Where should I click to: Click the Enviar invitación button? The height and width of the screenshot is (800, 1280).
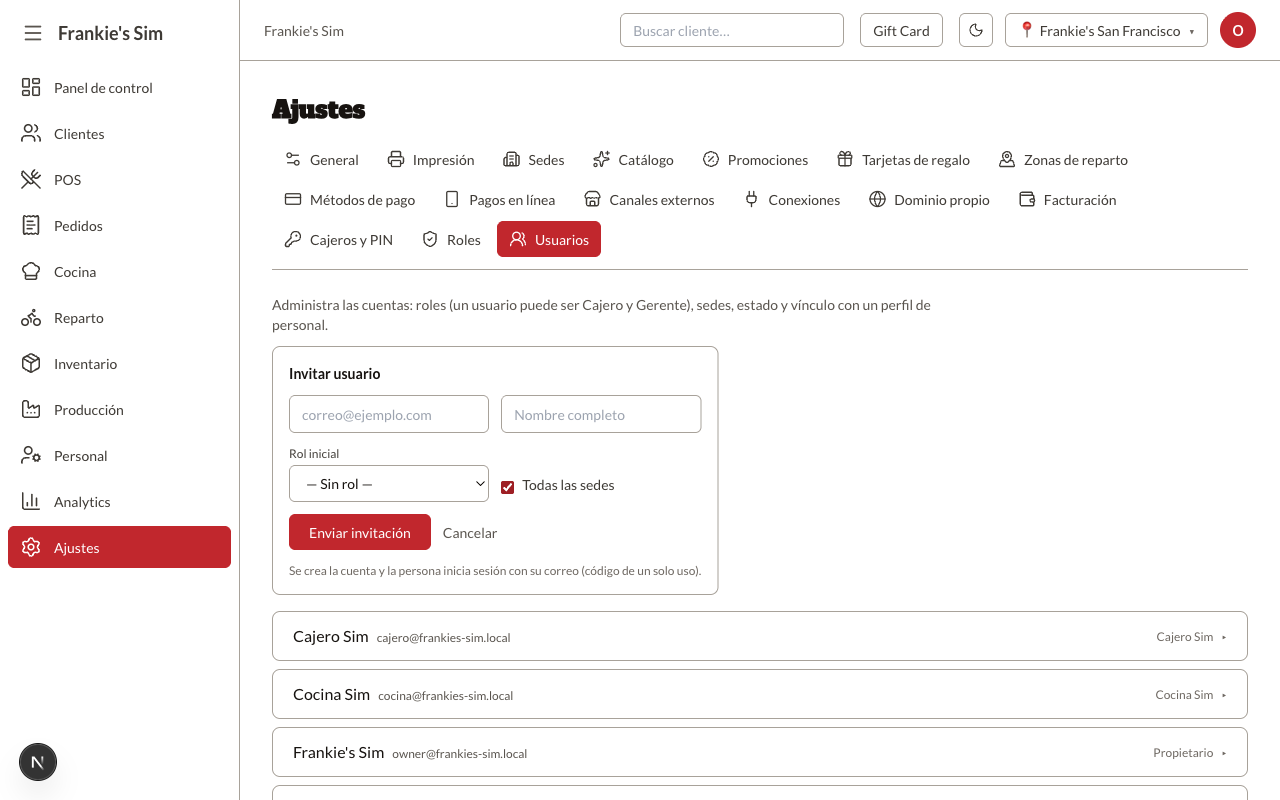[x=360, y=532]
